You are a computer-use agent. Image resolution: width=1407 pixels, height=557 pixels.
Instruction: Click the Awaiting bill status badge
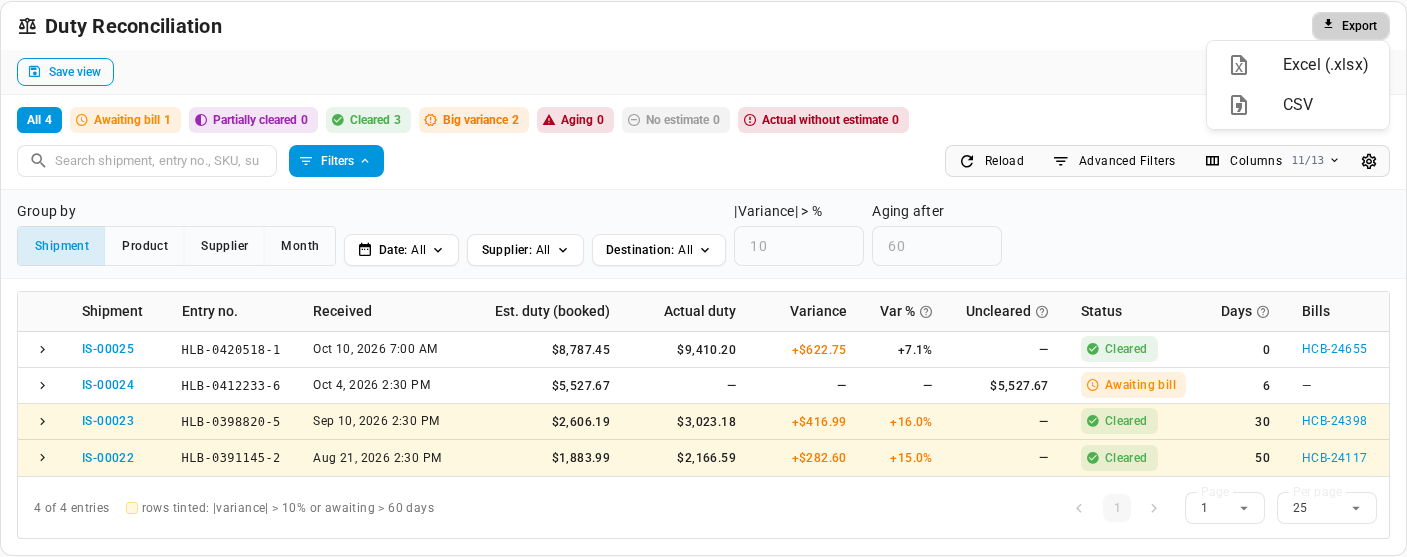(1133, 385)
